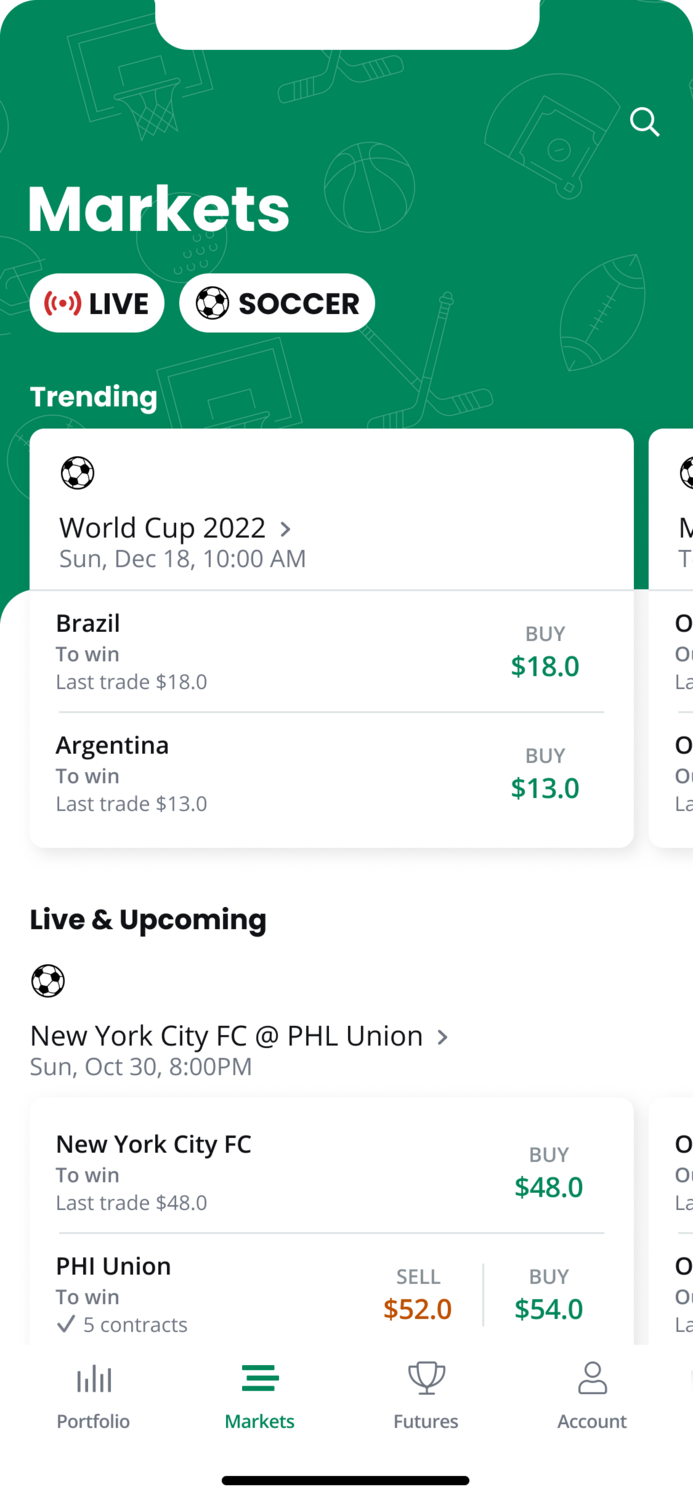The width and height of the screenshot is (693, 1500).
Task: Expand New York City FC @ PHL Union chevron
Action: coord(442,1037)
